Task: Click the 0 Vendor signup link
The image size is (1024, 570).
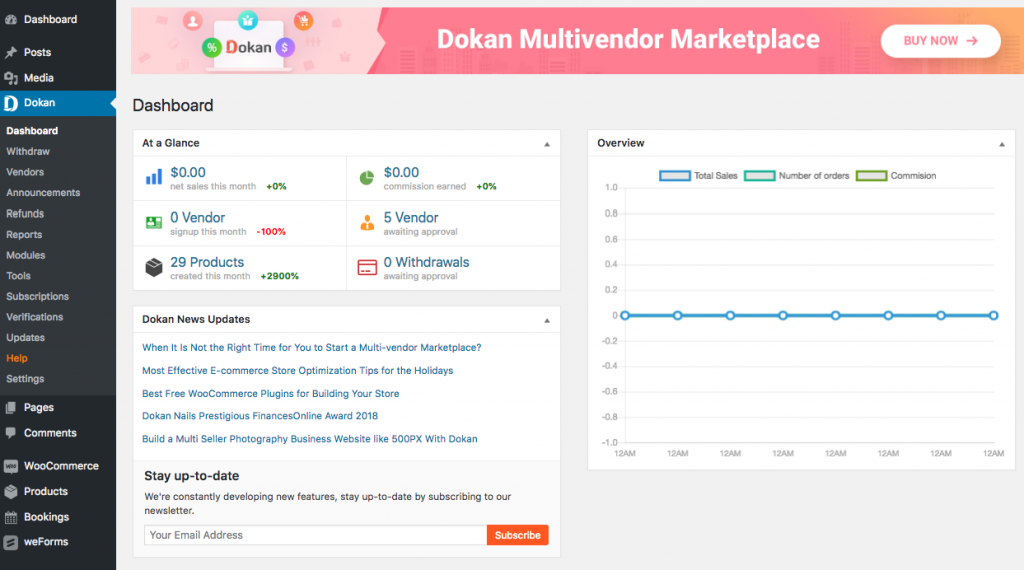Action: 197,217
